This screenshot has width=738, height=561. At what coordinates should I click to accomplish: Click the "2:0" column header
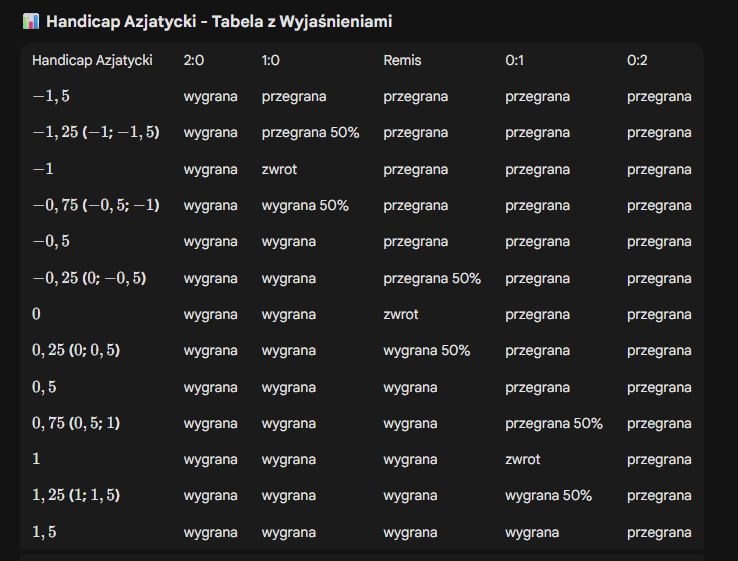(x=194, y=60)
